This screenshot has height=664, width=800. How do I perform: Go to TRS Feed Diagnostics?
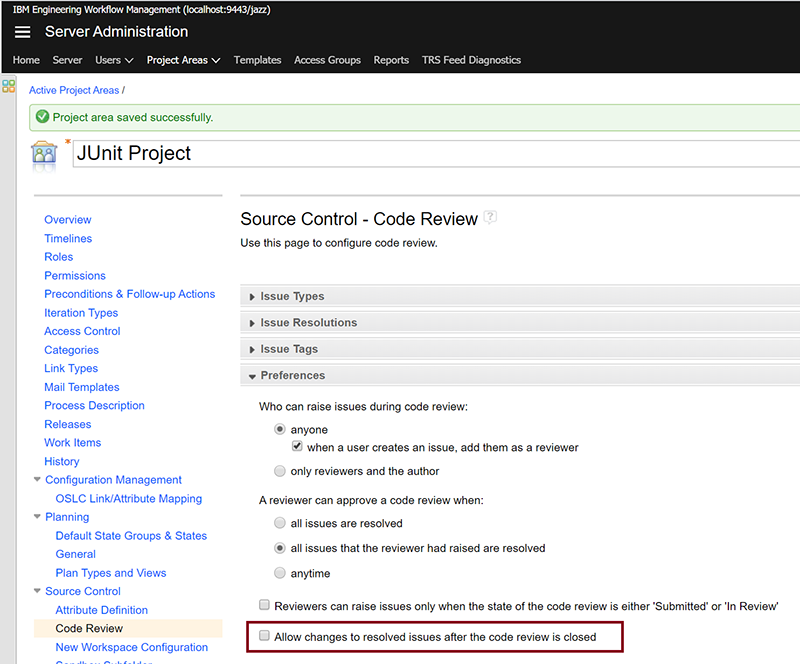coord(471,60)
